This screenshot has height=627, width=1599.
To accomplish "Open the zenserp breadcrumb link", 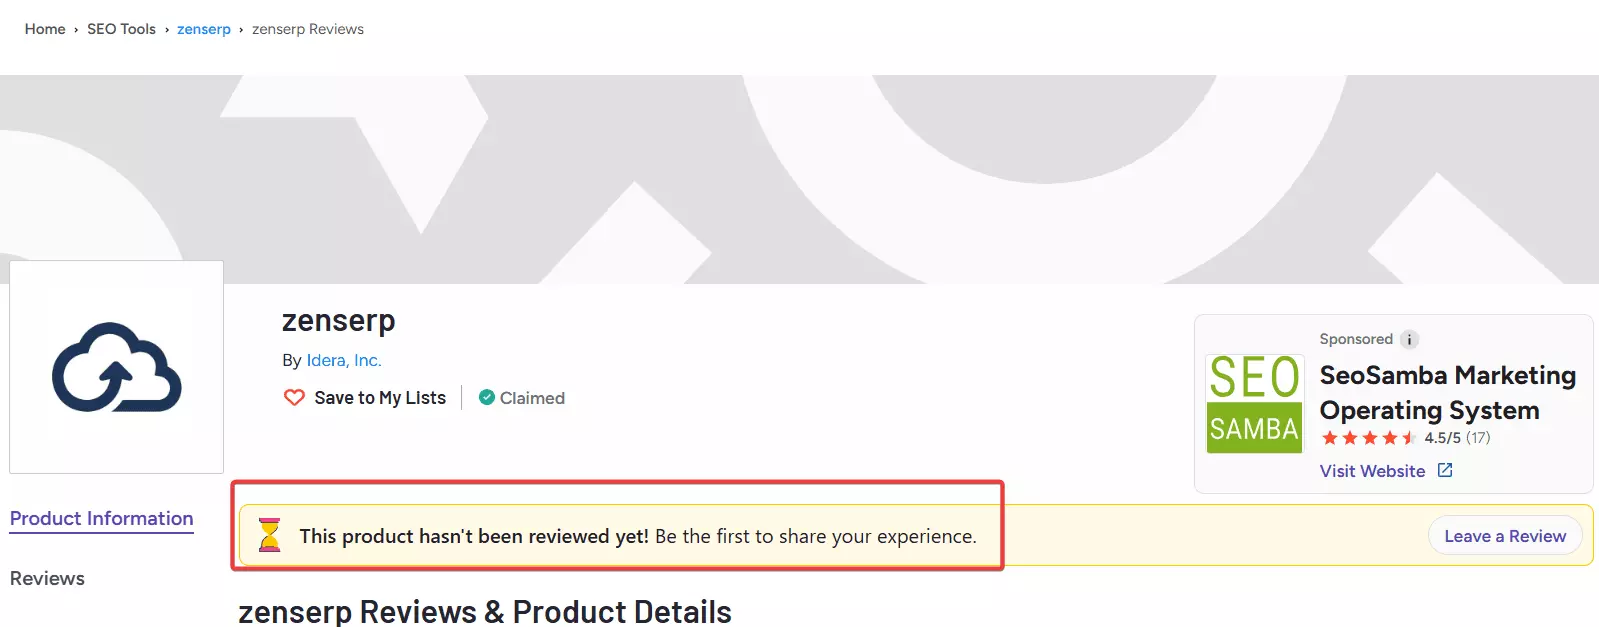I will click(x=204, y=29).
